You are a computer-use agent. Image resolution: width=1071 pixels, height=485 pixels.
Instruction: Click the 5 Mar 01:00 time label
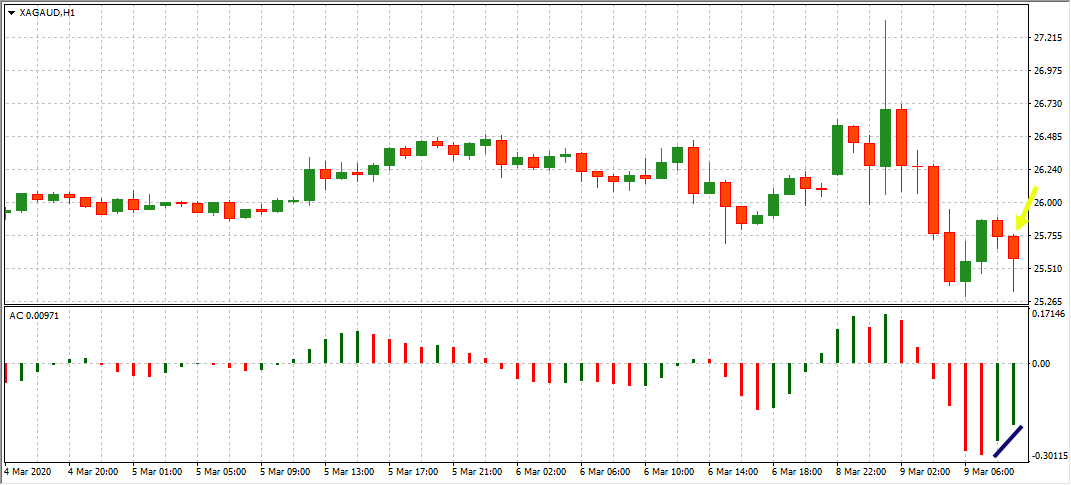[x=156, y=472]
